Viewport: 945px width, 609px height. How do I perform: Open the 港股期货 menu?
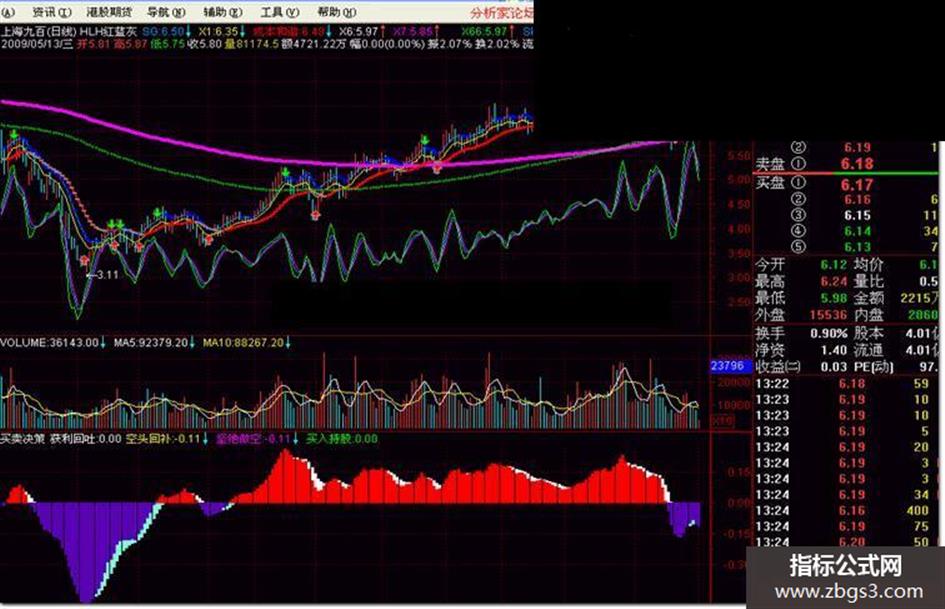108,11
